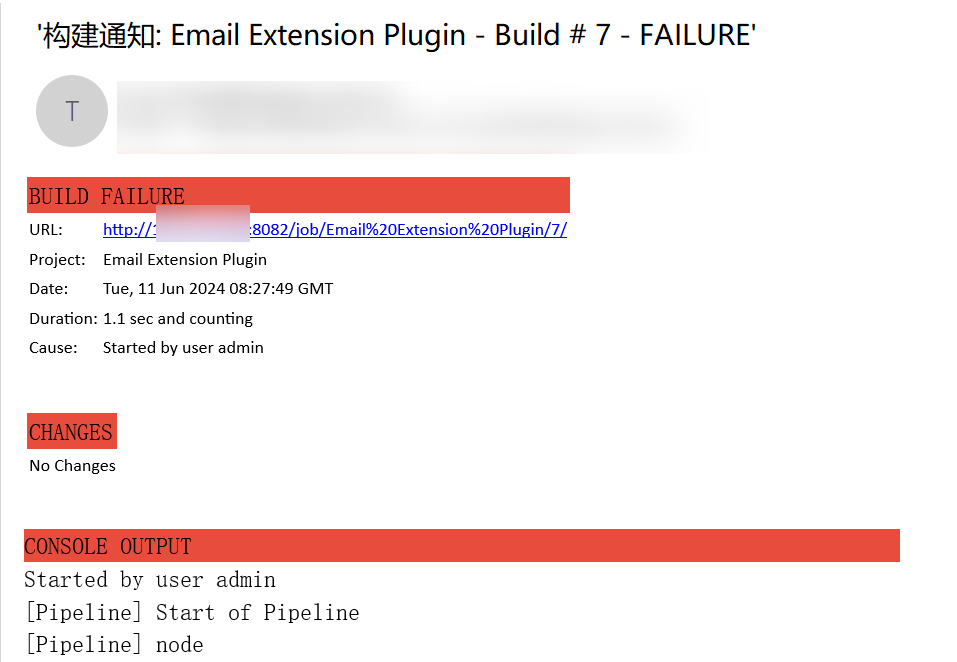Screen dimensions: 957x662
Task: Click the "URL:" field label
Action: [x=46, y=230]
